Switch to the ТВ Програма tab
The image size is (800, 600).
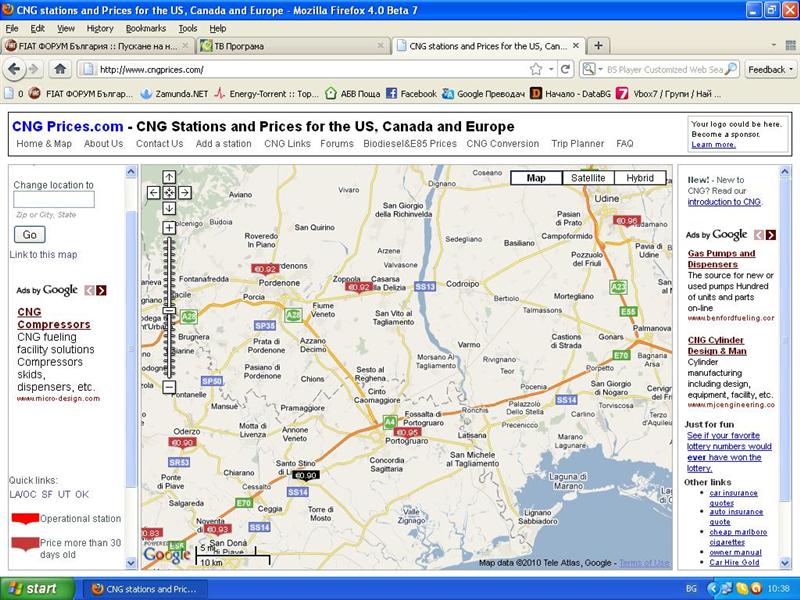click(x=290, y=46)
